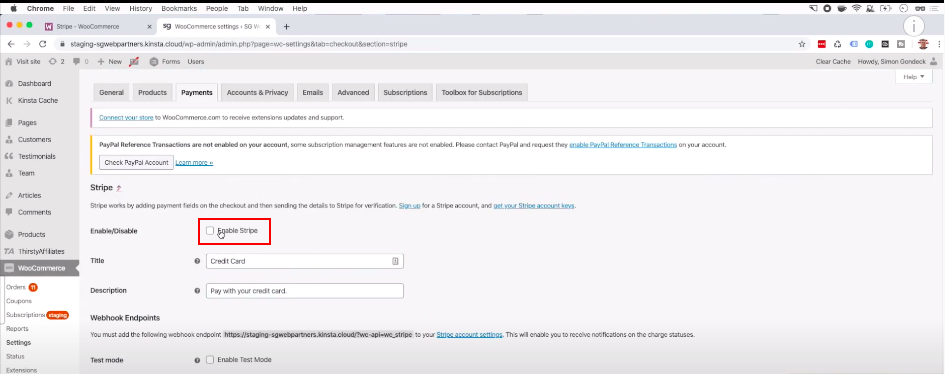This screenshot has width=945, height=374.
Task: Open the Forms admin bar item
Action: click(x=165, y=61)
